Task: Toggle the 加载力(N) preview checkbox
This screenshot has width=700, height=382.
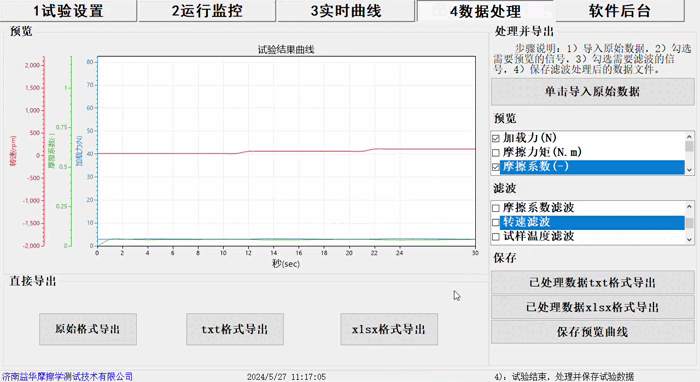Action: [x=496, y=138]
